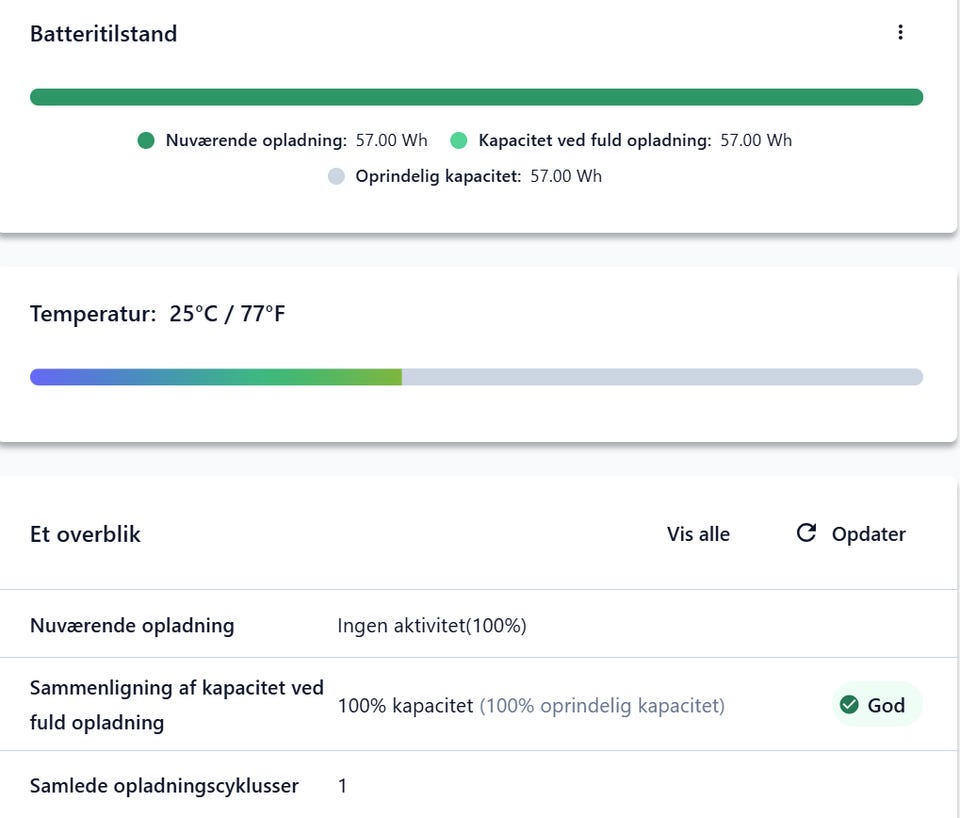
Task: Click the light green Kapacitet ved fuld opladning dot
Action: click(459, 141)
